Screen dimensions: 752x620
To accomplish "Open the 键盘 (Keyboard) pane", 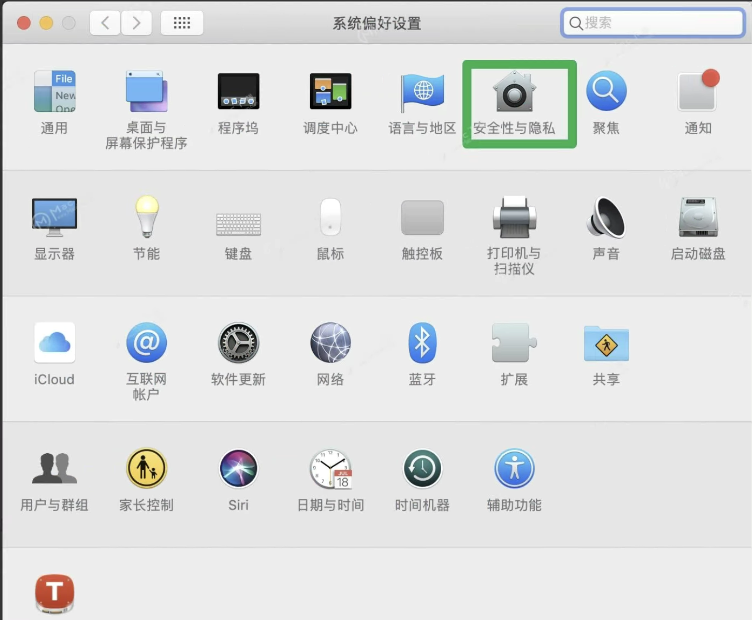I will [x=238, y=224].
